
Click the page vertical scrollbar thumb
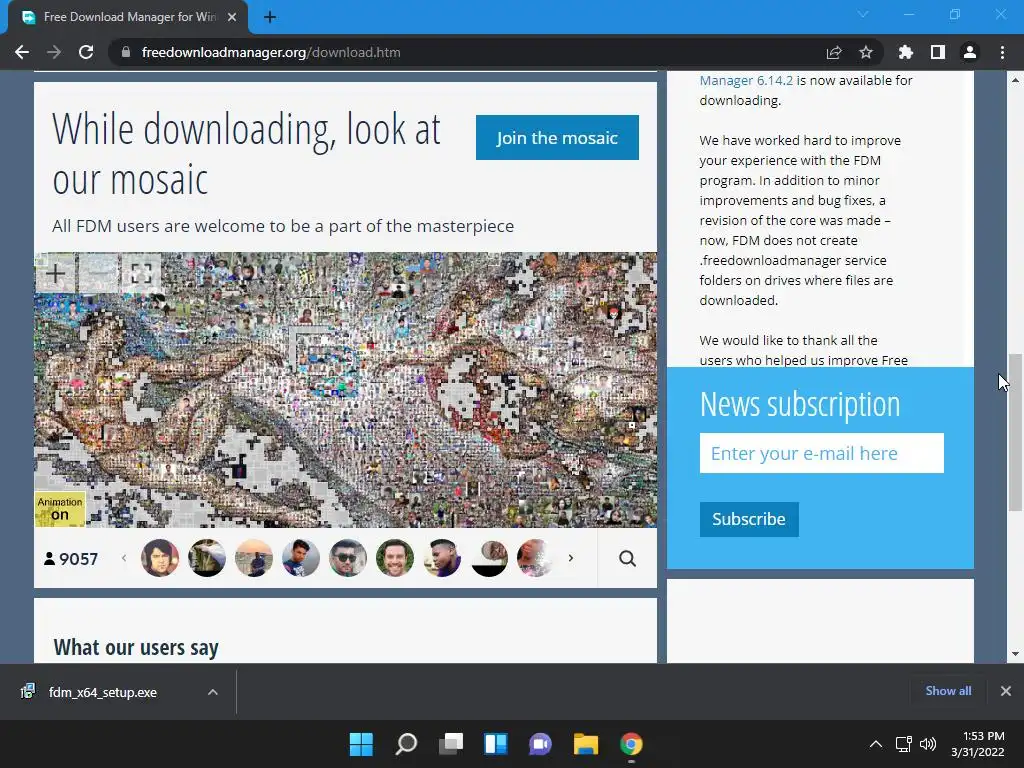point(1015,432)
